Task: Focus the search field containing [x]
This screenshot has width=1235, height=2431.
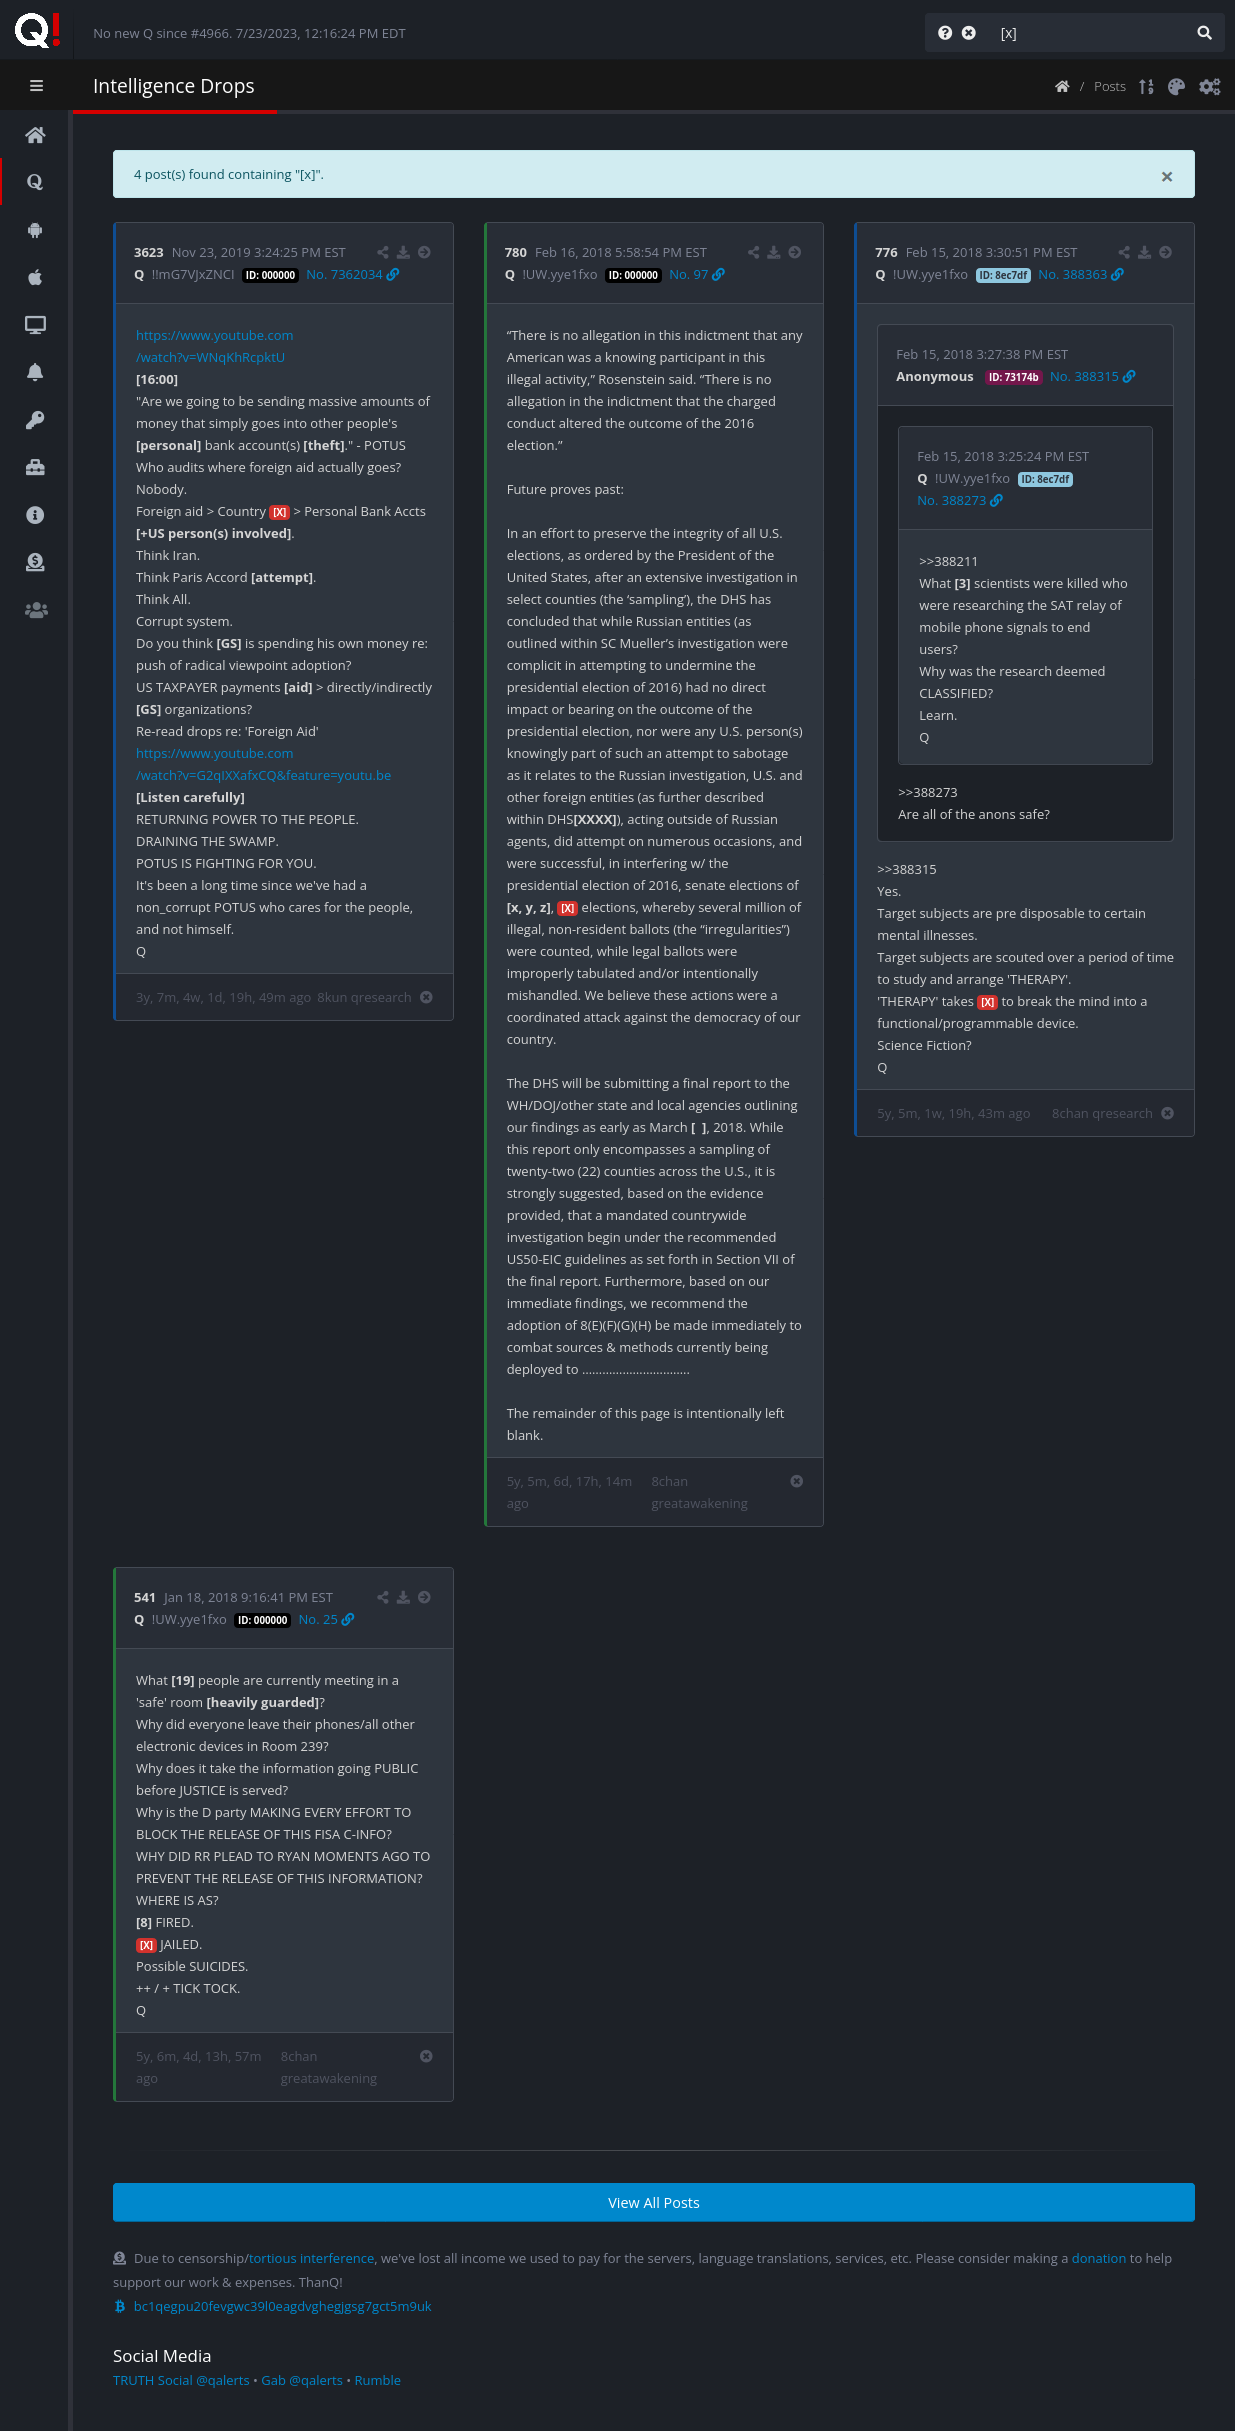Action: coord(1090,33)
